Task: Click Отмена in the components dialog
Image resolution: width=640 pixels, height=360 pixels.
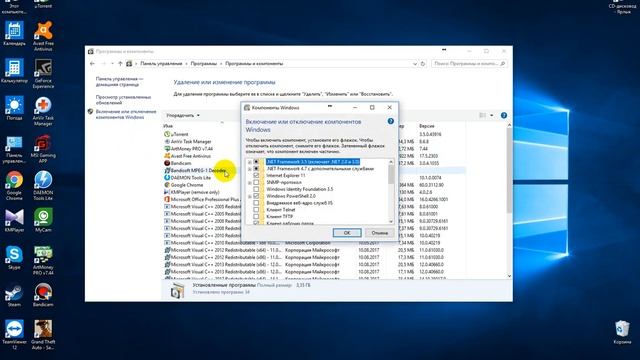Action: [x=380, y=233]
